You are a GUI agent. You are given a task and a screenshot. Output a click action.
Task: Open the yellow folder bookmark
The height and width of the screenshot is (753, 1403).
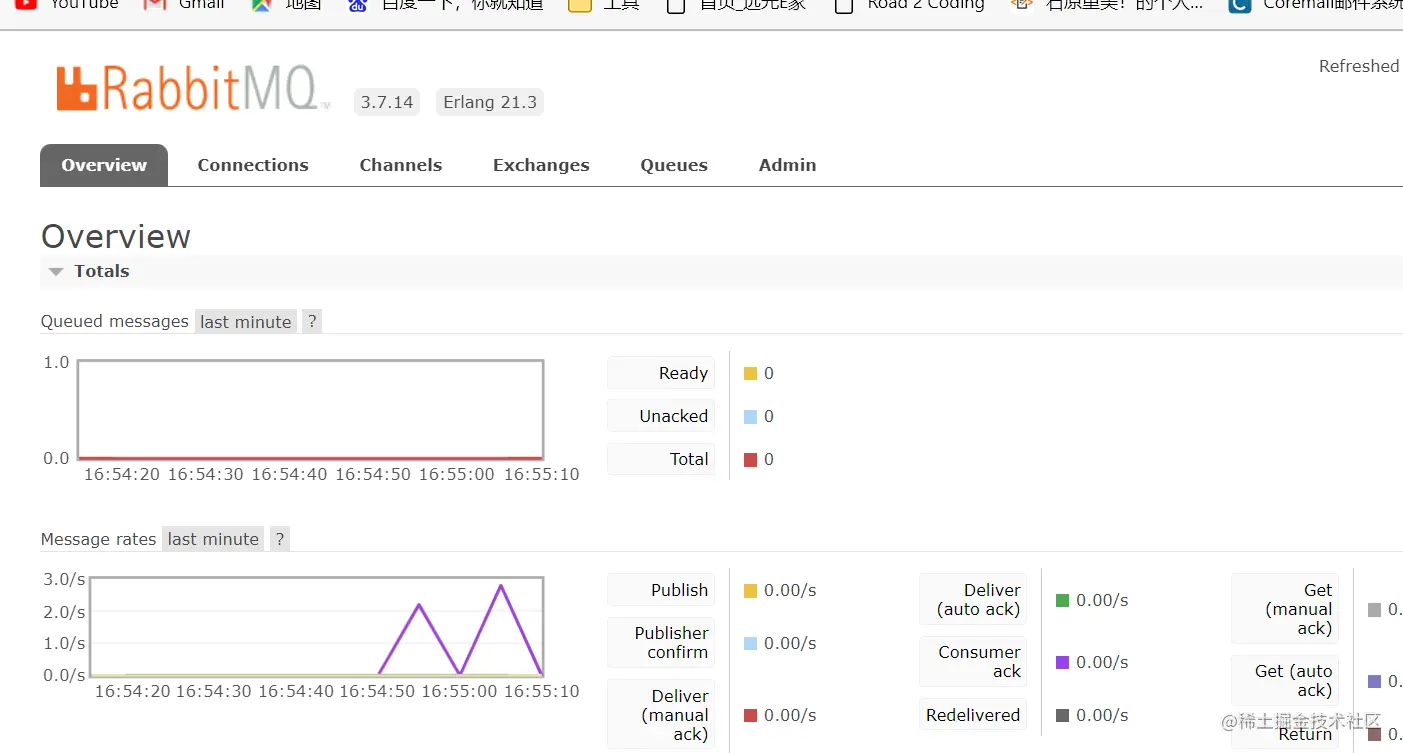[579, 5]
